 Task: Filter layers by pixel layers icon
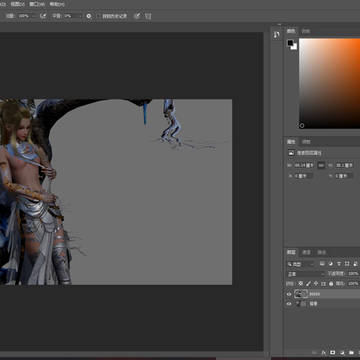coord(322,264)
